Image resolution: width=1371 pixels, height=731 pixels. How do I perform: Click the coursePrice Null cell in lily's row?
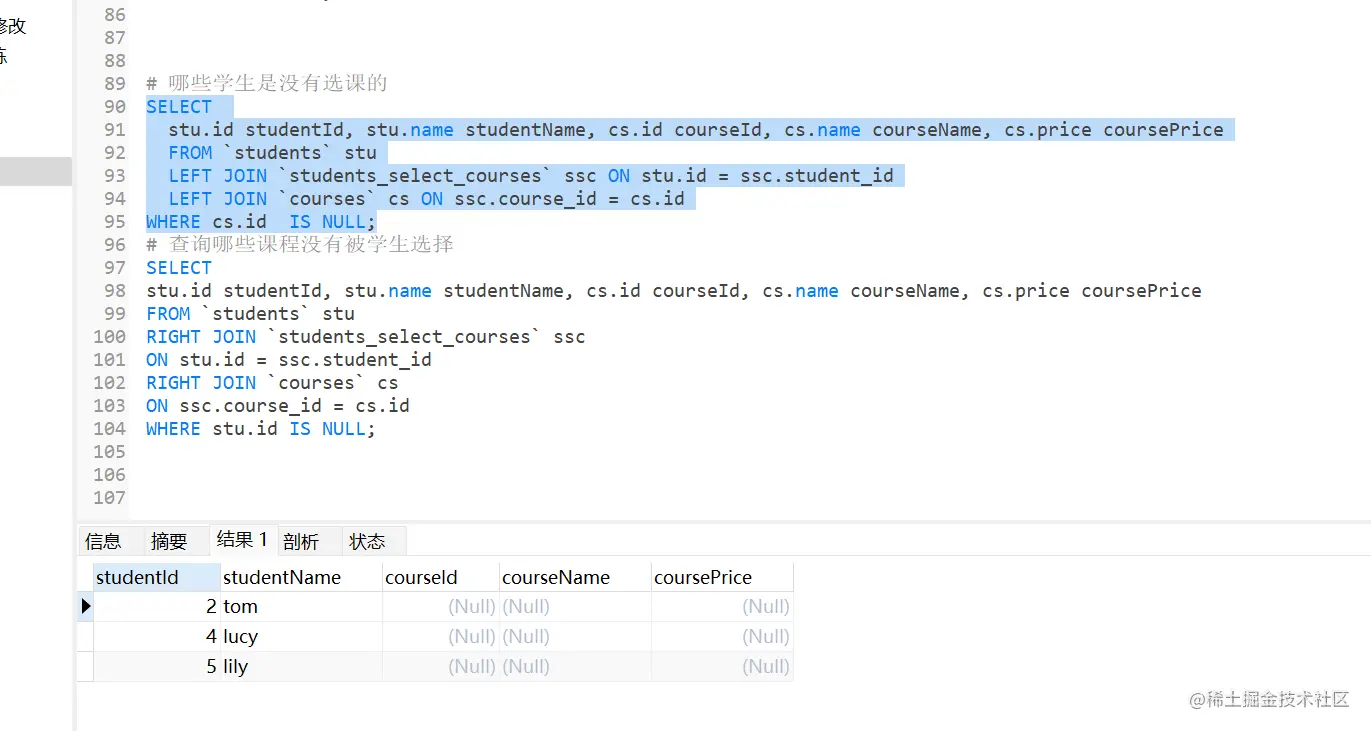coord(722,666)
